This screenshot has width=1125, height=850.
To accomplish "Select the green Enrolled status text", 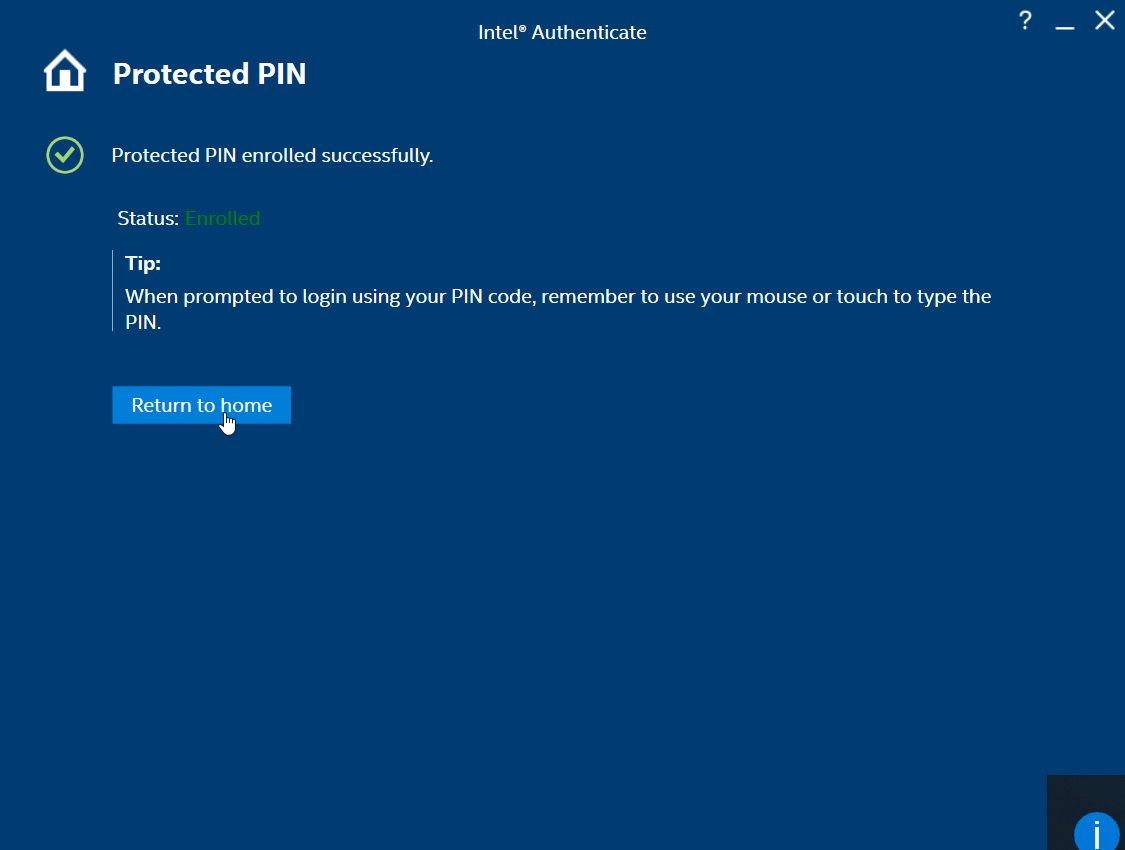I will (x=222, y=218).
